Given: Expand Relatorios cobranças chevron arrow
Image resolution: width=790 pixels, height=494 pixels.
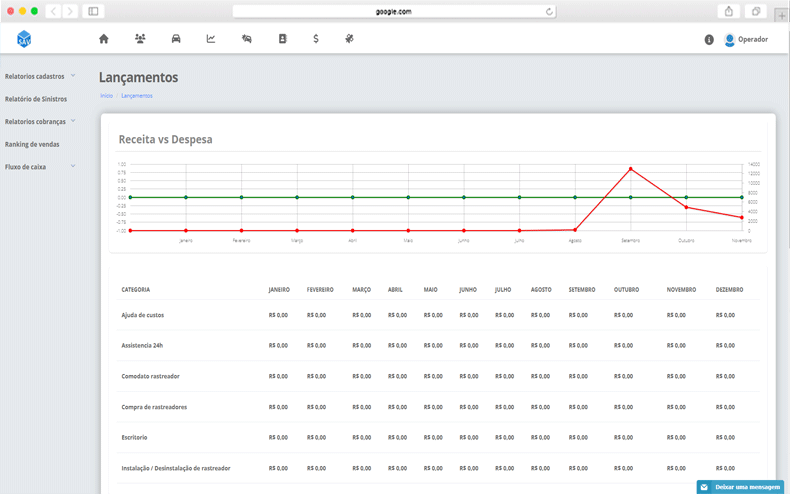Looking at the screenshot, I should tap(73, 121).
